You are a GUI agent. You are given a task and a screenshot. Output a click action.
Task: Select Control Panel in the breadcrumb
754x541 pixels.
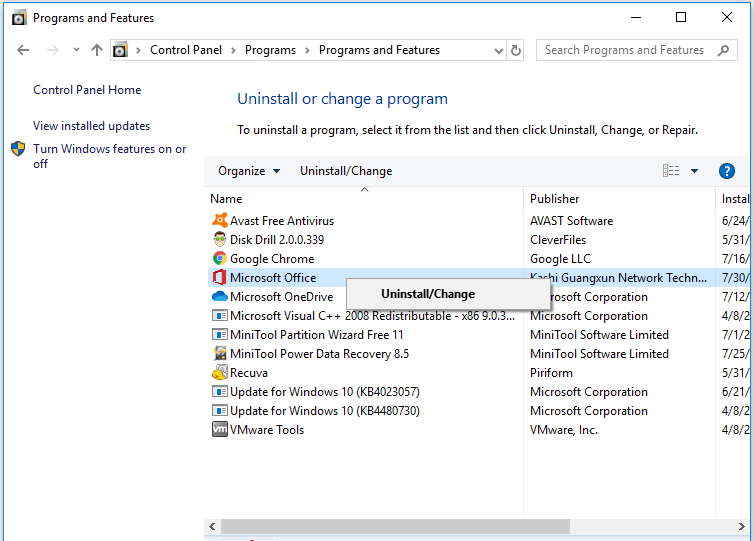tap(186, 50)
